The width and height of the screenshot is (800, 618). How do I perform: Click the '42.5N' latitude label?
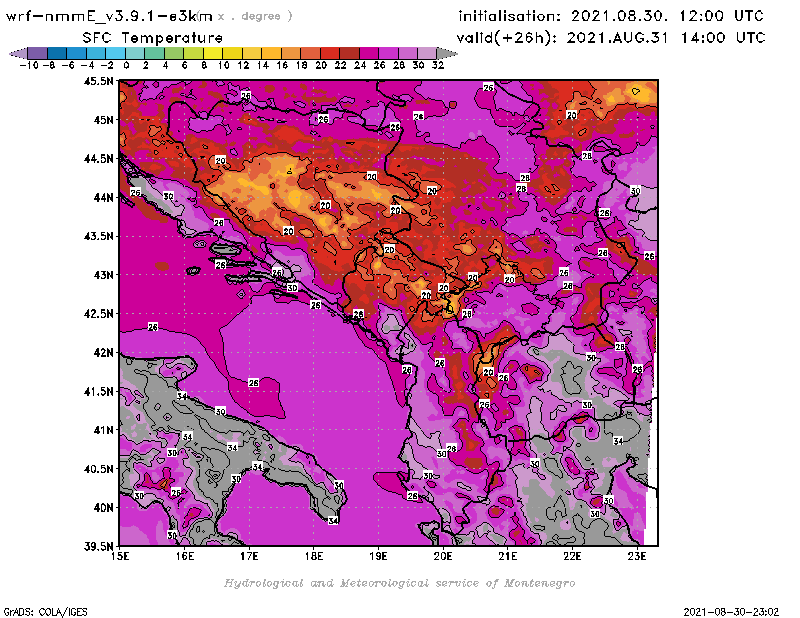(98, 314)
